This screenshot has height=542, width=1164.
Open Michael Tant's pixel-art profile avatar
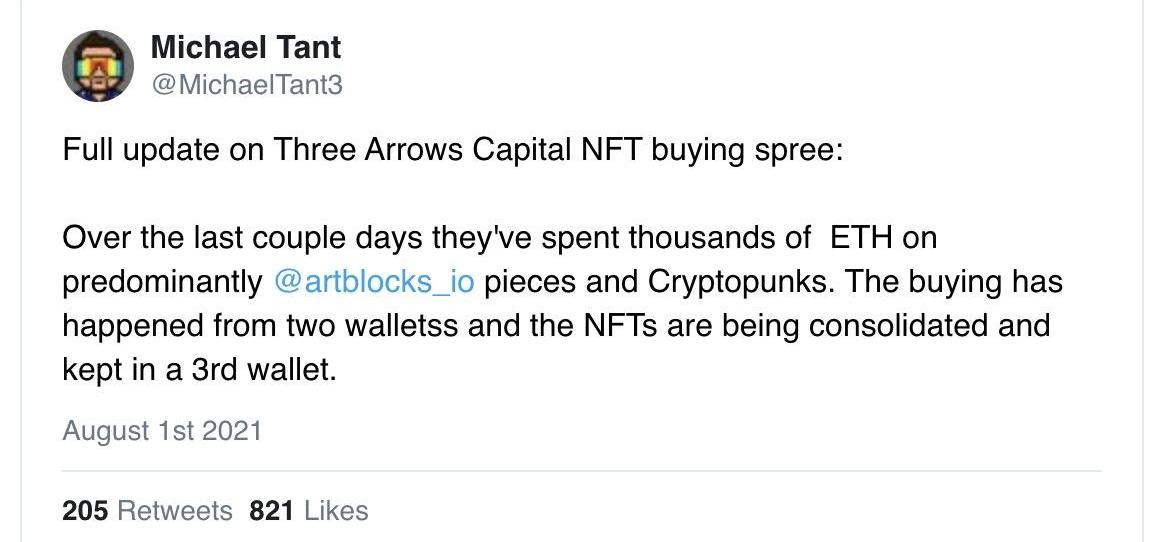[x=98, y=66]
